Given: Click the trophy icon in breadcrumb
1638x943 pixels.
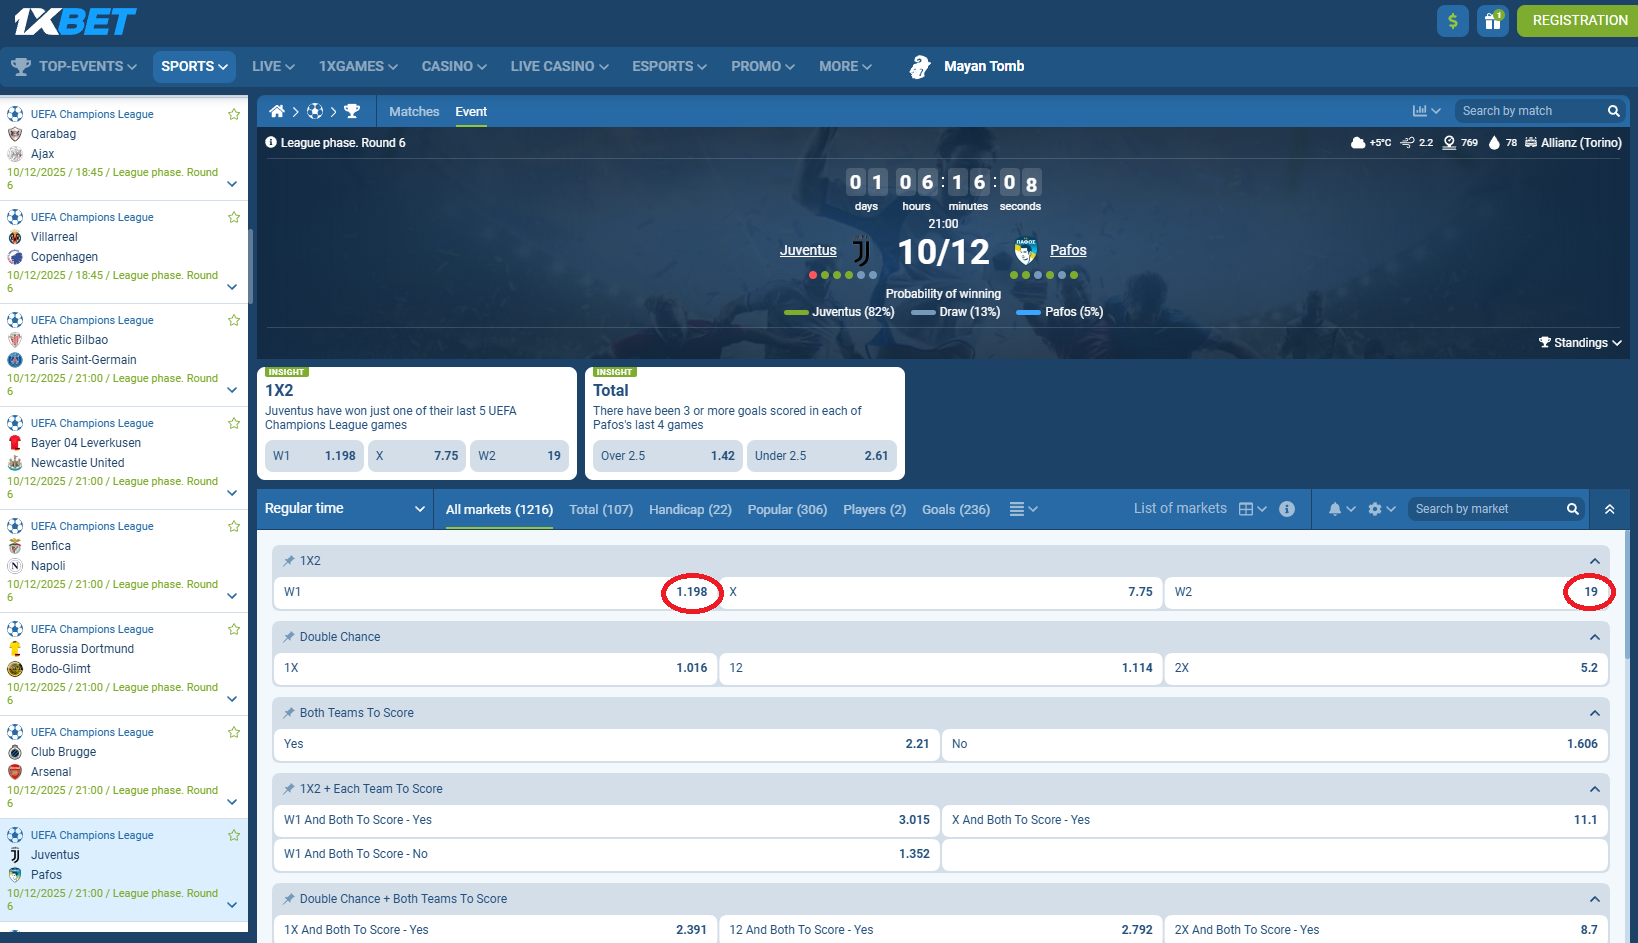Looking at the screenshot, I should click(352, 112).
